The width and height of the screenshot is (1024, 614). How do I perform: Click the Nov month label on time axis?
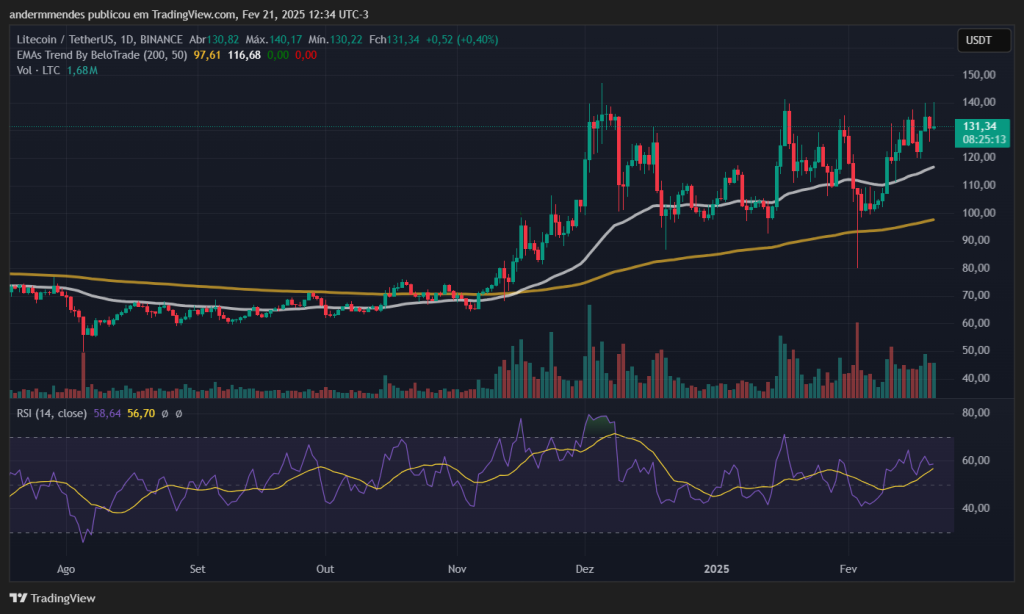457,569
